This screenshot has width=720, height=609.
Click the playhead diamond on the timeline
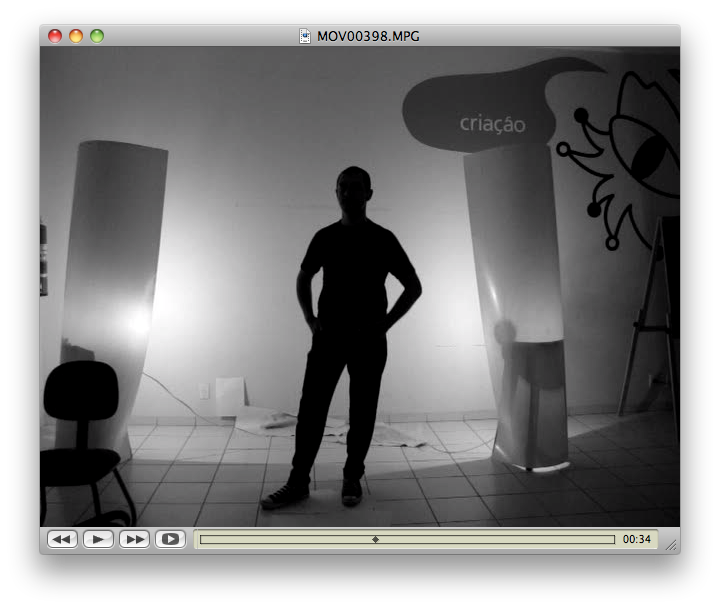375,539
